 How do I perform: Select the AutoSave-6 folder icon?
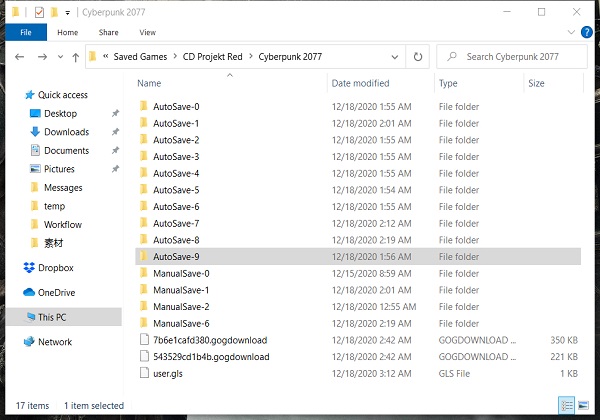(144, 206)
